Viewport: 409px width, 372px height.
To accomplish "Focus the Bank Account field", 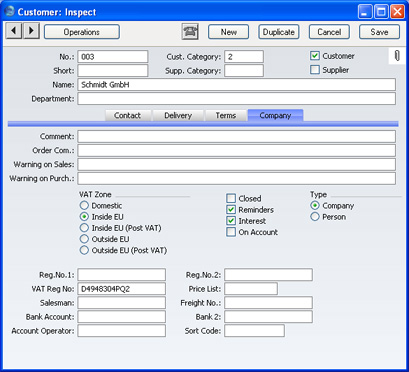I will (122, 317).
